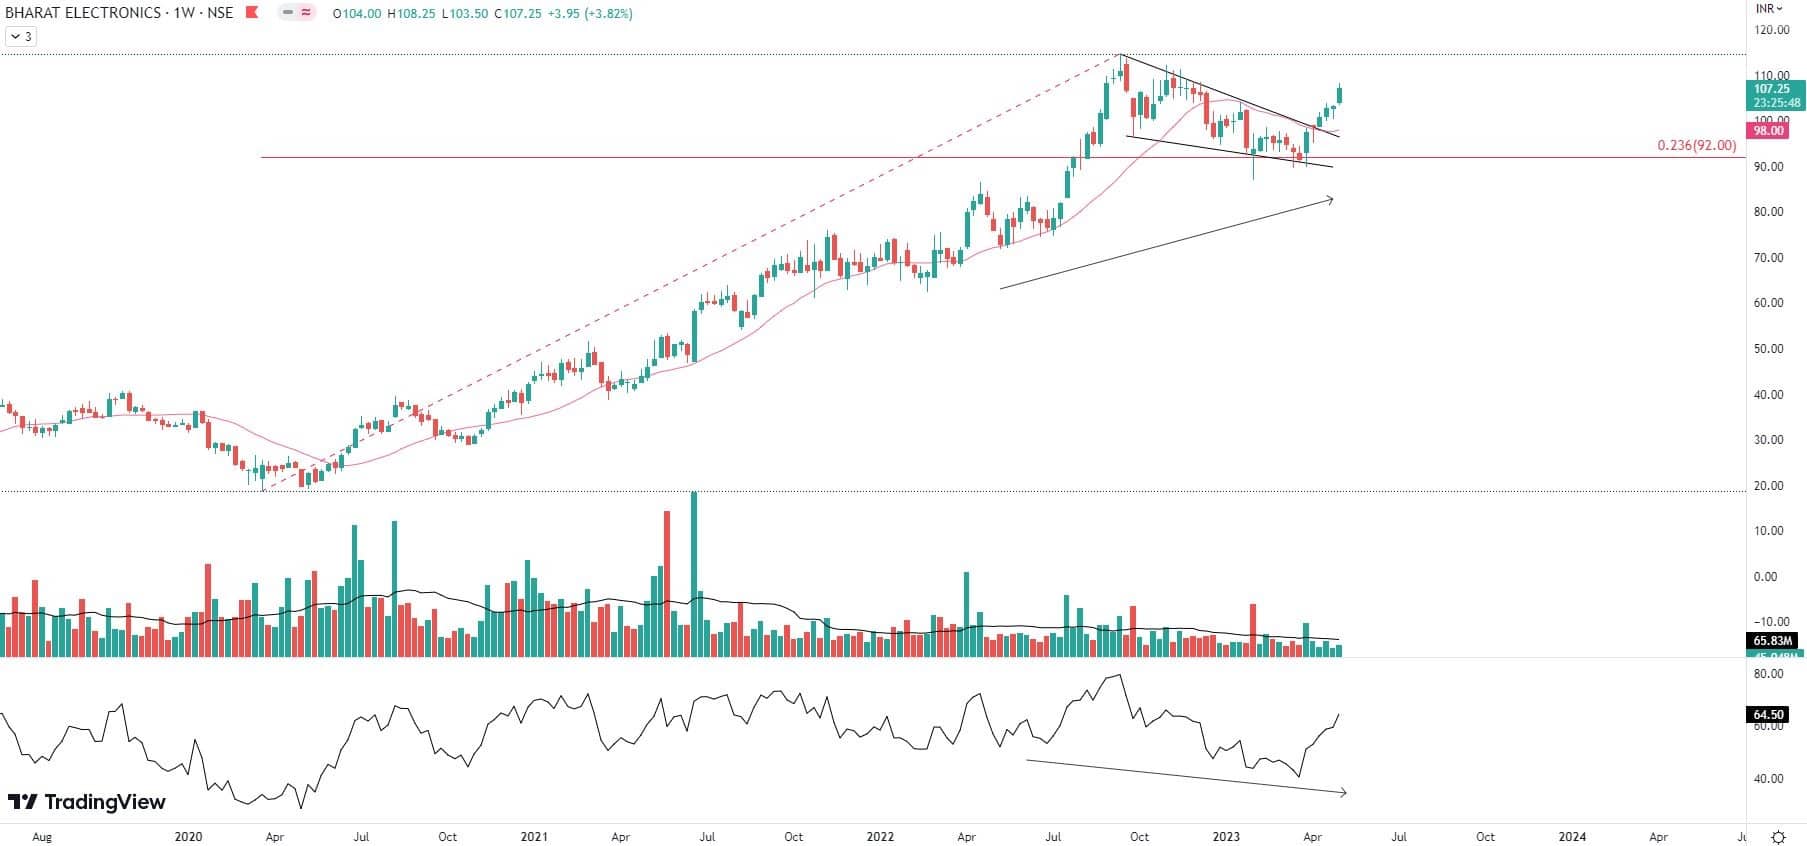
Task: Click the grey dash icon in the status pill
Action: [289, 13]
